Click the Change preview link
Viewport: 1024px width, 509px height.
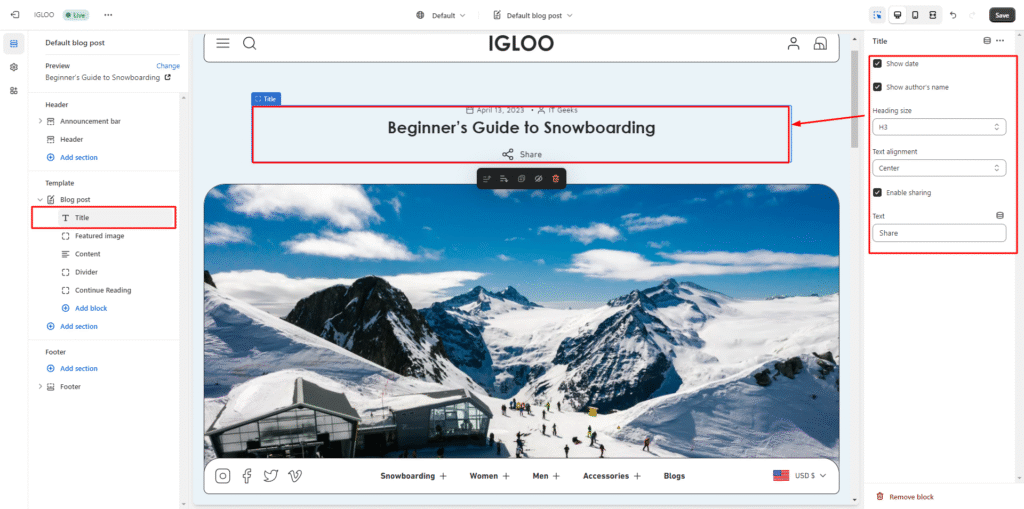click(168, 66)
